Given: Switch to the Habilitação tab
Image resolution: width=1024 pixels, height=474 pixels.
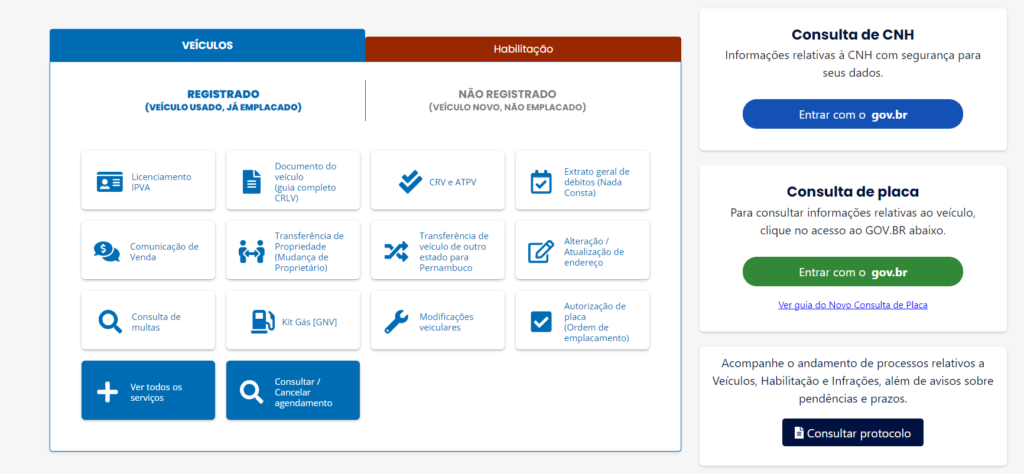Looking at the screenshot, I should 523,49.
